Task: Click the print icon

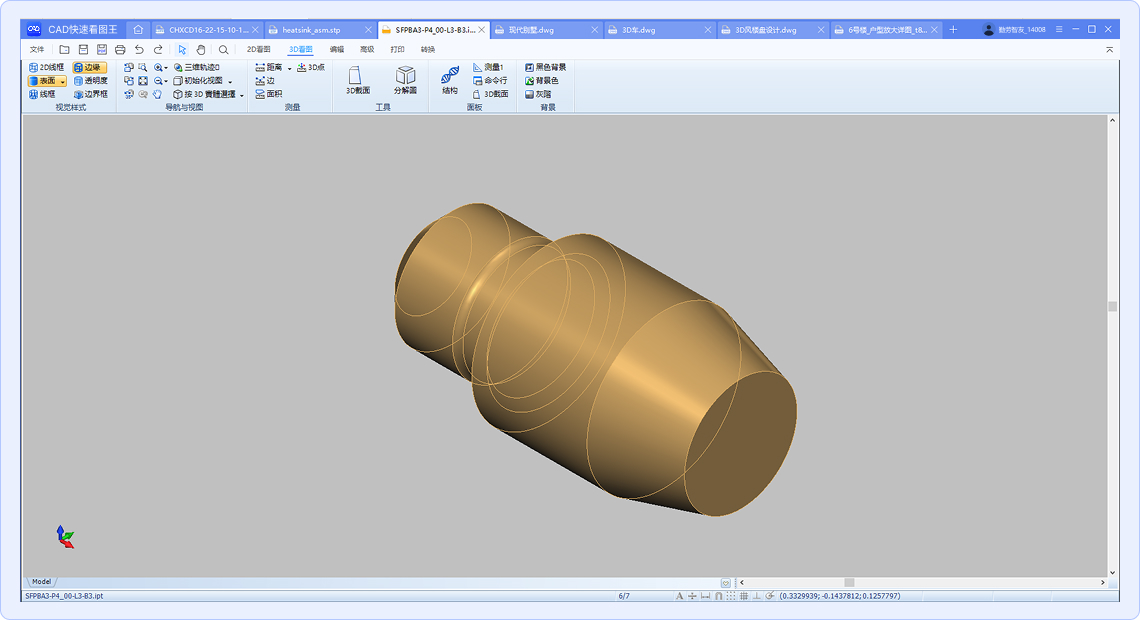Action: click(120, 49)
